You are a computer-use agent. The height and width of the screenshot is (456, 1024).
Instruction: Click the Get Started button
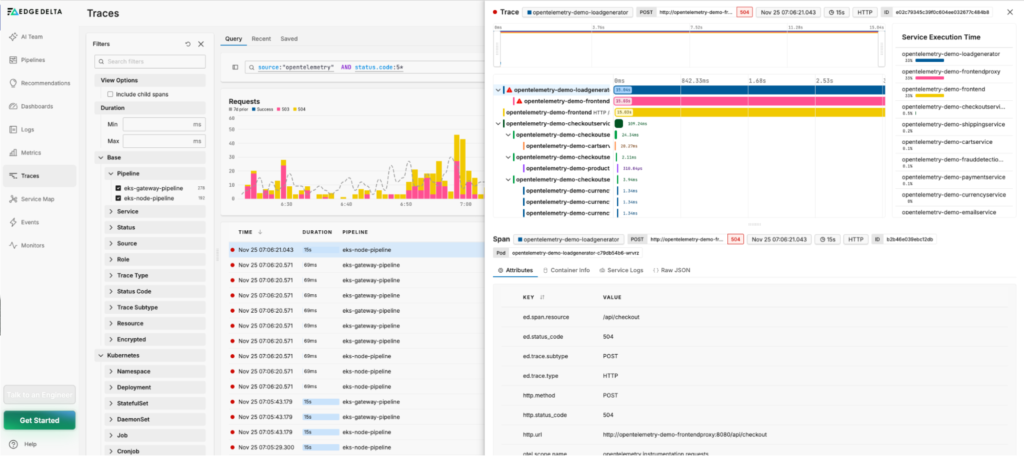(39, 420)
